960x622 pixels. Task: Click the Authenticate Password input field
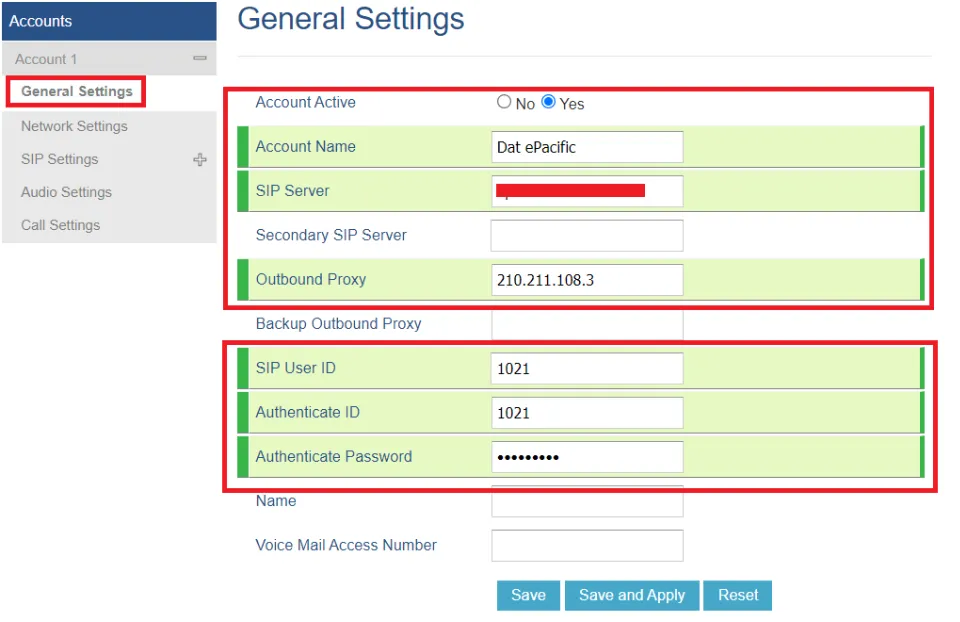click(587, 457)
